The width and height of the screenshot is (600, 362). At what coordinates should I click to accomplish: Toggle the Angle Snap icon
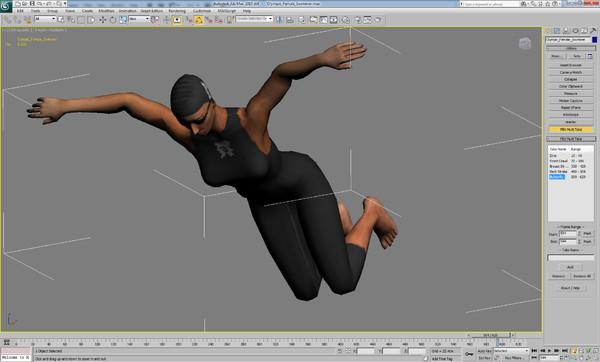[x=198, y=20]
